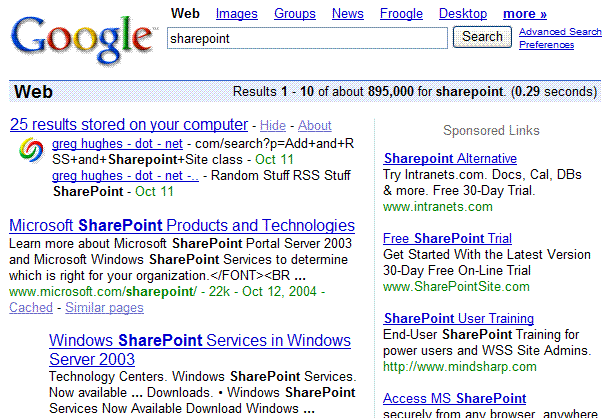Show Similar pages for Microsoft result
608x418 pixels.
[x=104, y=308]
